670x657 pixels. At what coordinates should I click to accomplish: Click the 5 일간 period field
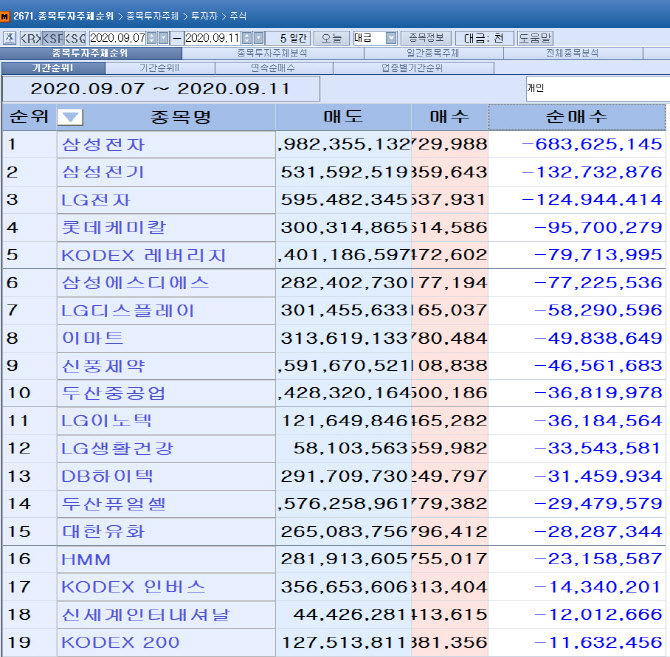pyautogui.click(x=288, y=38)
